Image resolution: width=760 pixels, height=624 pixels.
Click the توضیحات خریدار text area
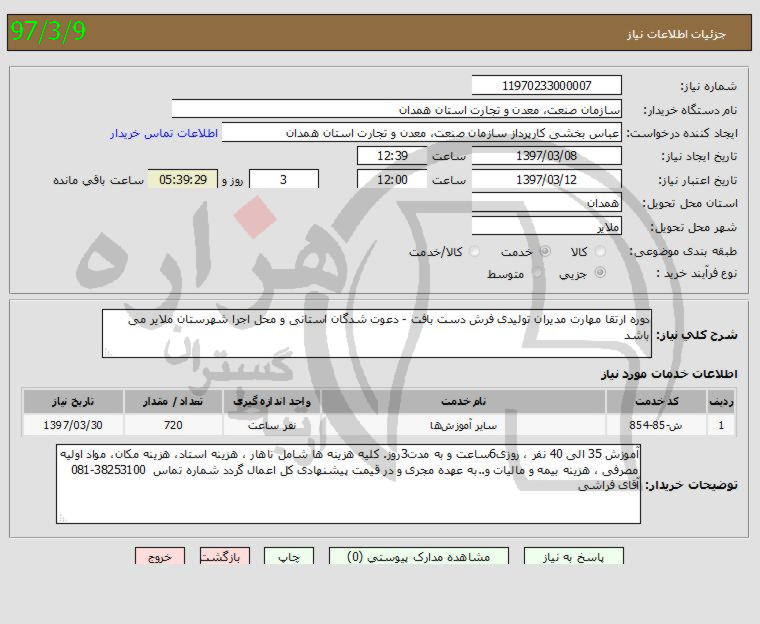(348, 484)
